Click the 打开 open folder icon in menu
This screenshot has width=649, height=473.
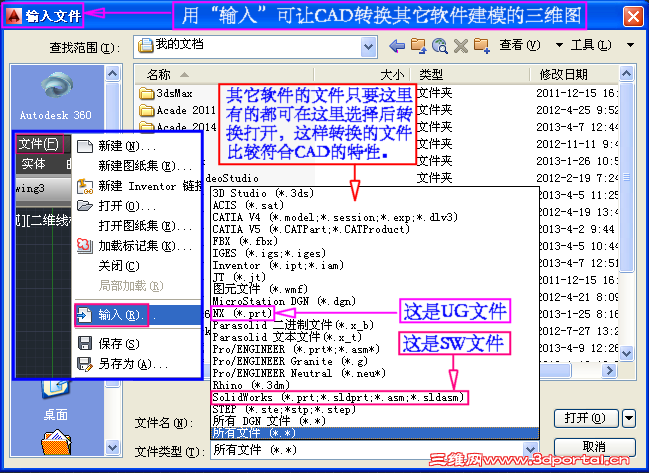tap(85, 206)
